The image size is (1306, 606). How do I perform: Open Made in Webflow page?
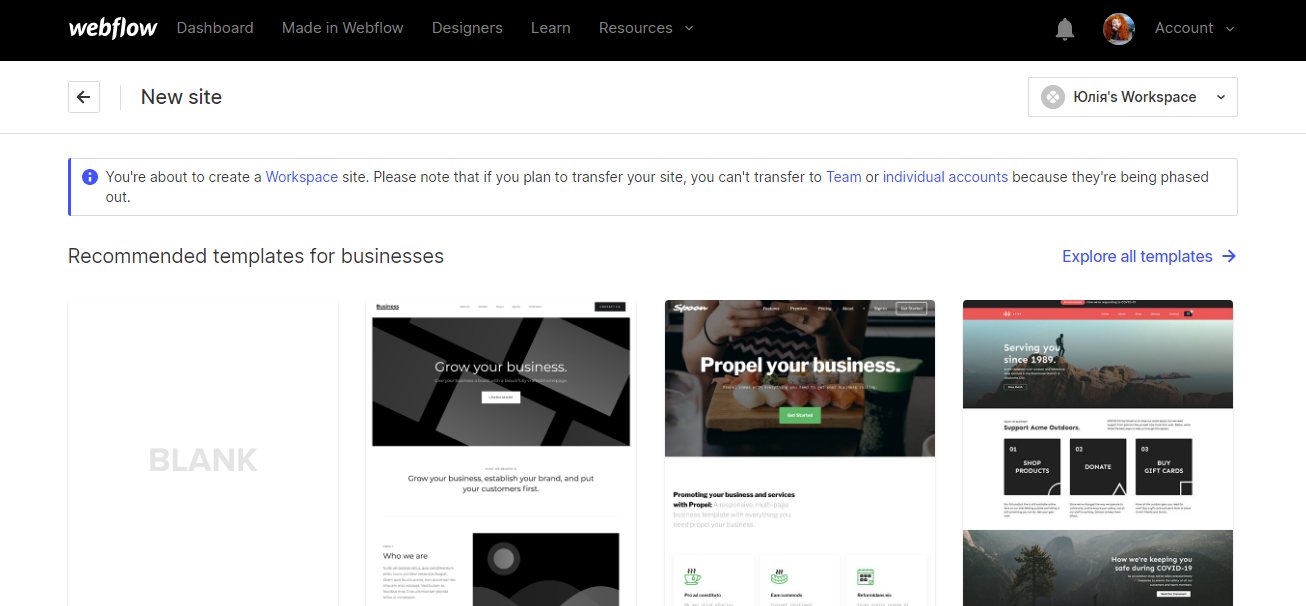click(x=342, y=28)
